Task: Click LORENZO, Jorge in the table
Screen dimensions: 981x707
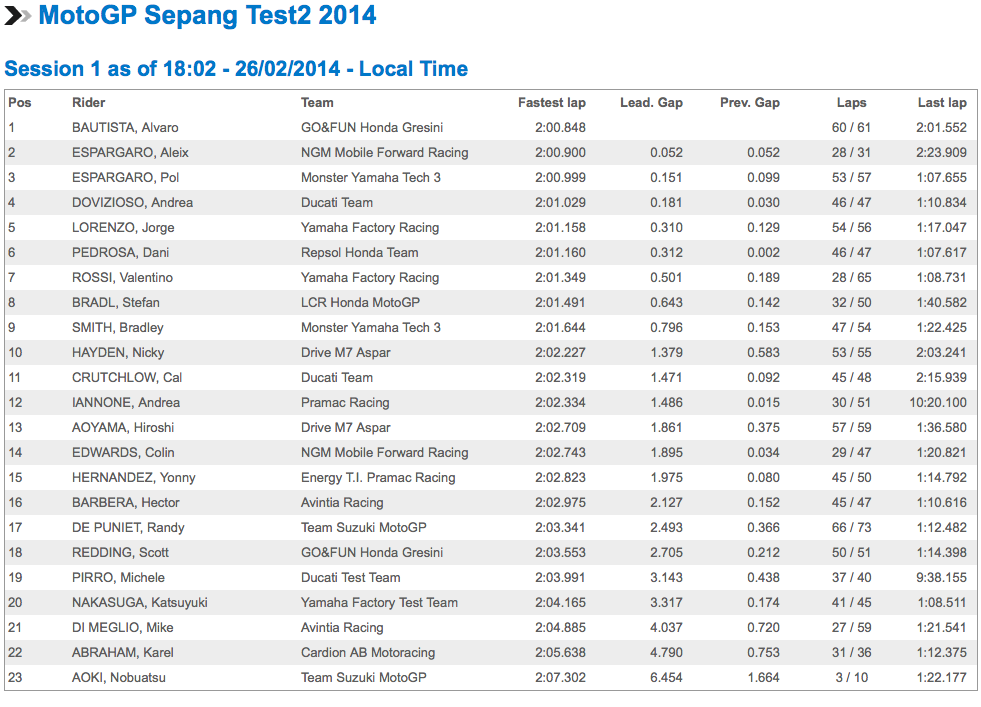Action: 123,228
